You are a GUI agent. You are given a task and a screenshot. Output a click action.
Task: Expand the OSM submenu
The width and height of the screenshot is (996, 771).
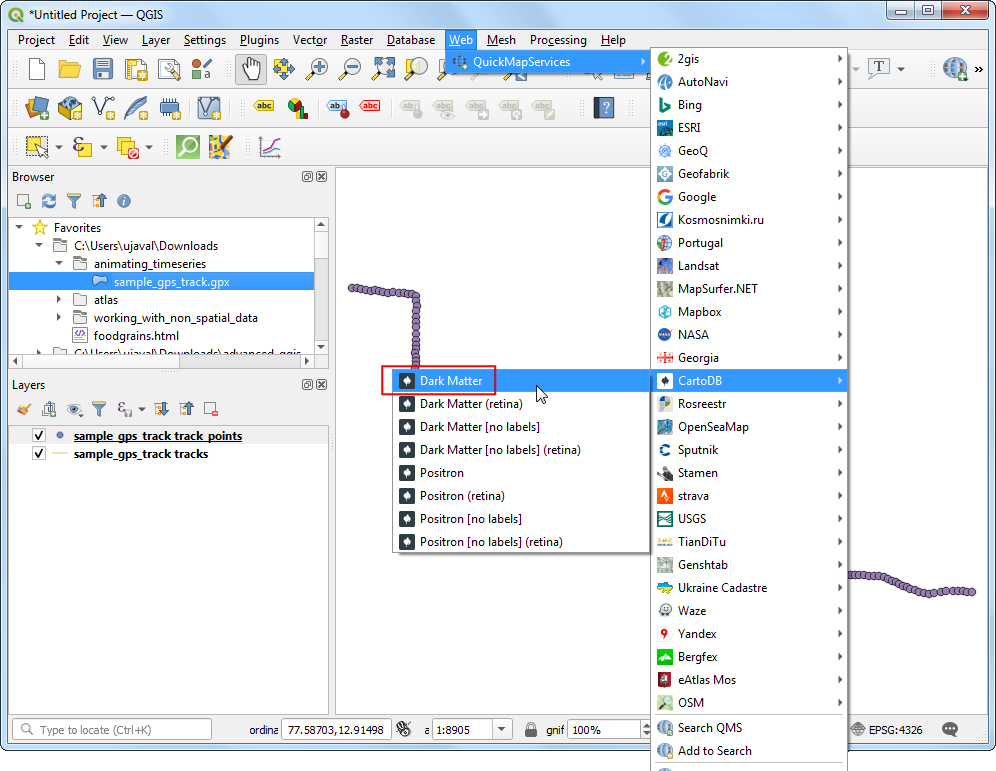click(x=750, y=702)
